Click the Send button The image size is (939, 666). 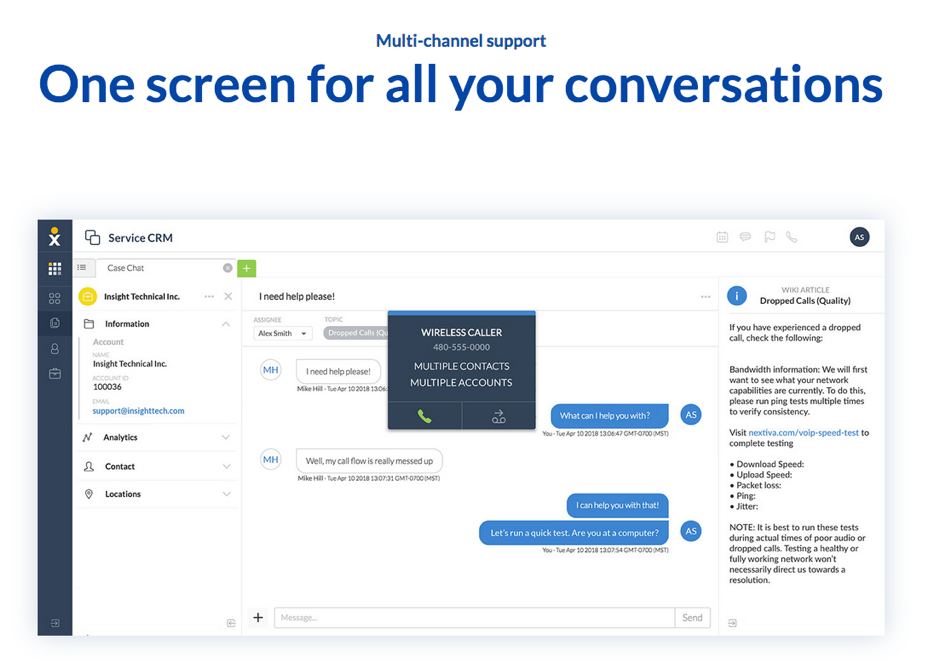692,617
